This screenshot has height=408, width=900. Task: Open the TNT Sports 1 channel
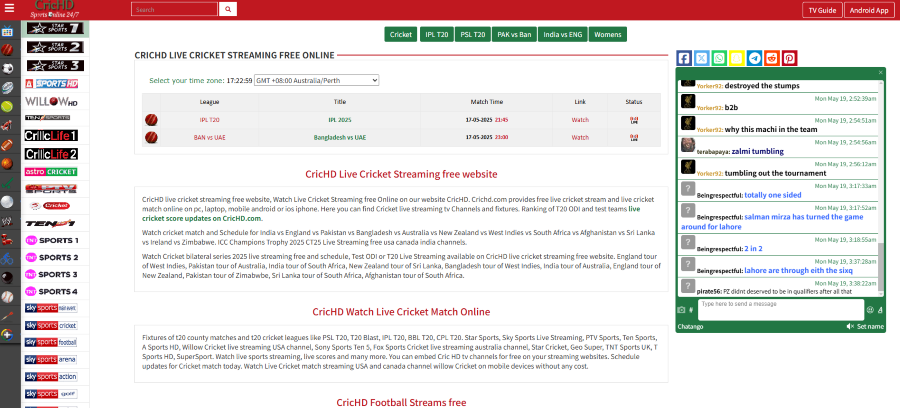pos(52,240)
